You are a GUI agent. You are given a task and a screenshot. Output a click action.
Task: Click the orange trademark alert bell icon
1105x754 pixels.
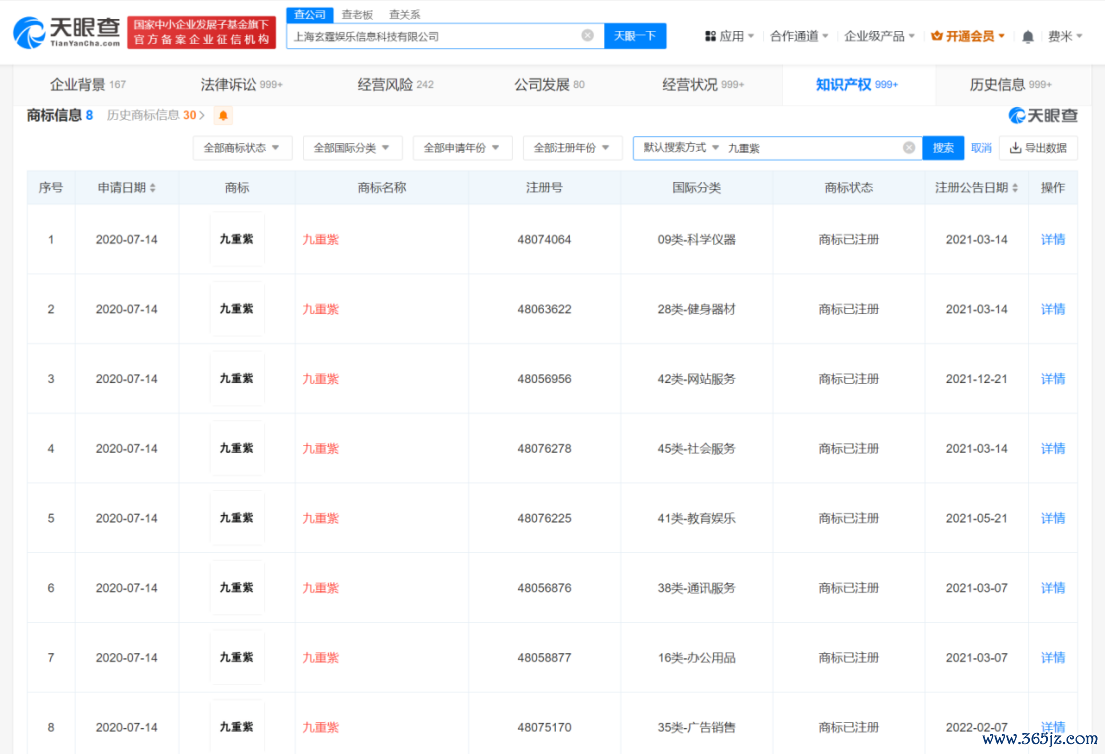click(x=223, y=116)
